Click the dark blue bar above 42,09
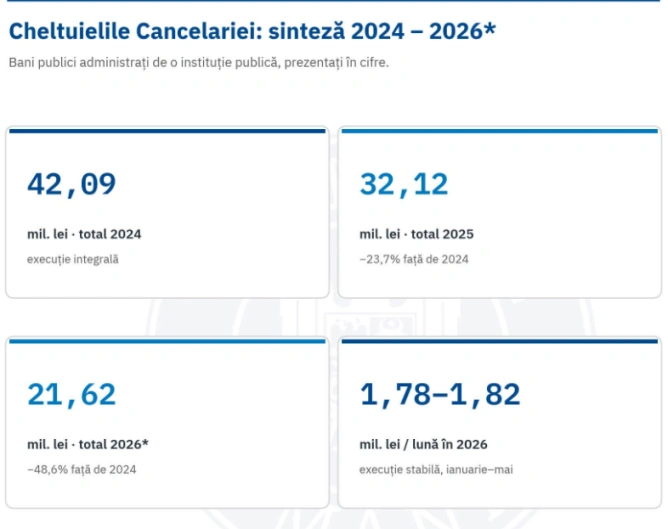Viewport: 668px width, 529px height. (x=167, y=131)
